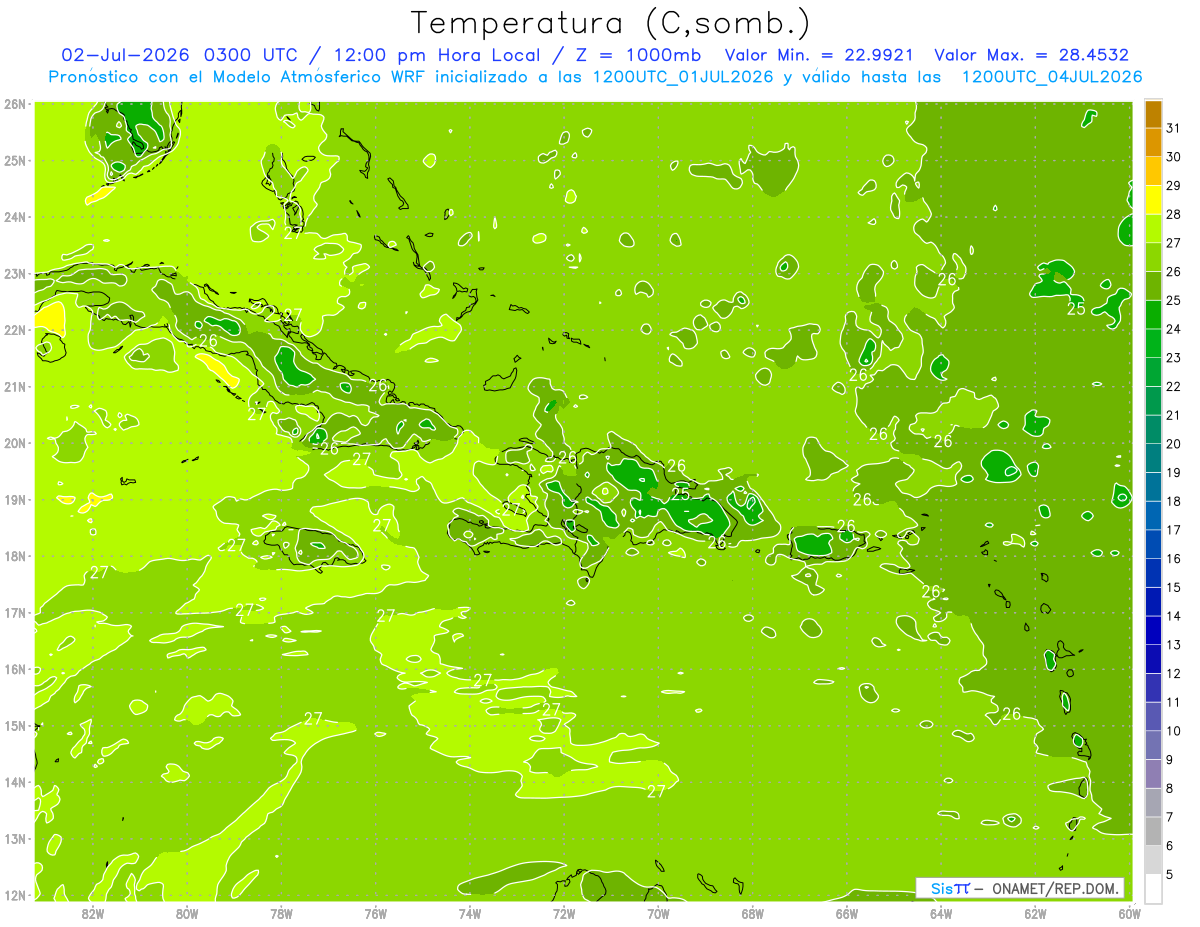Choose the legend swatch between 27 and 28
Viewport: 1200px width, 927px height.
pyautogui.click(x=1153, y=229)
